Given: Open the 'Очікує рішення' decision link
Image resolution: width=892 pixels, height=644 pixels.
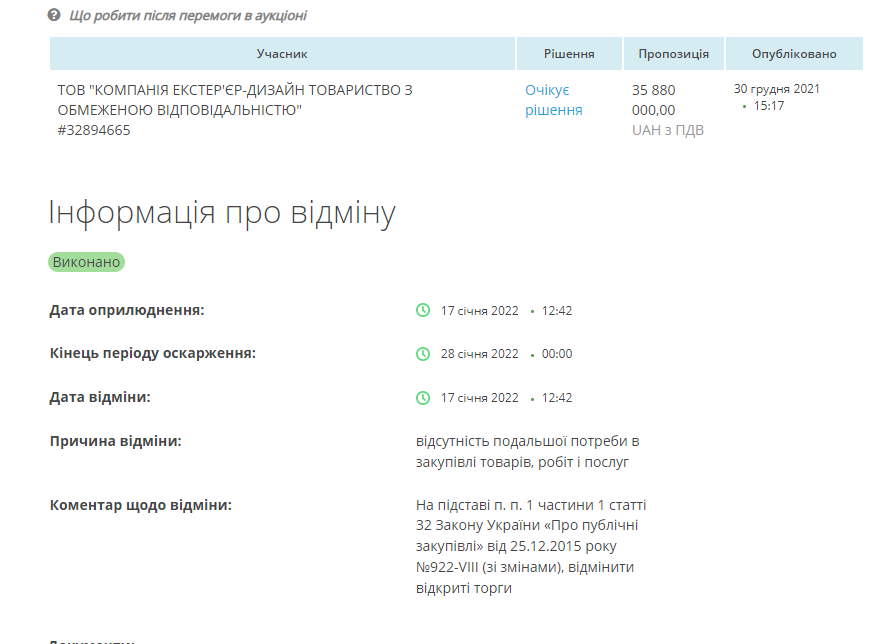Looking at the screenshot, I should (553, 100).
